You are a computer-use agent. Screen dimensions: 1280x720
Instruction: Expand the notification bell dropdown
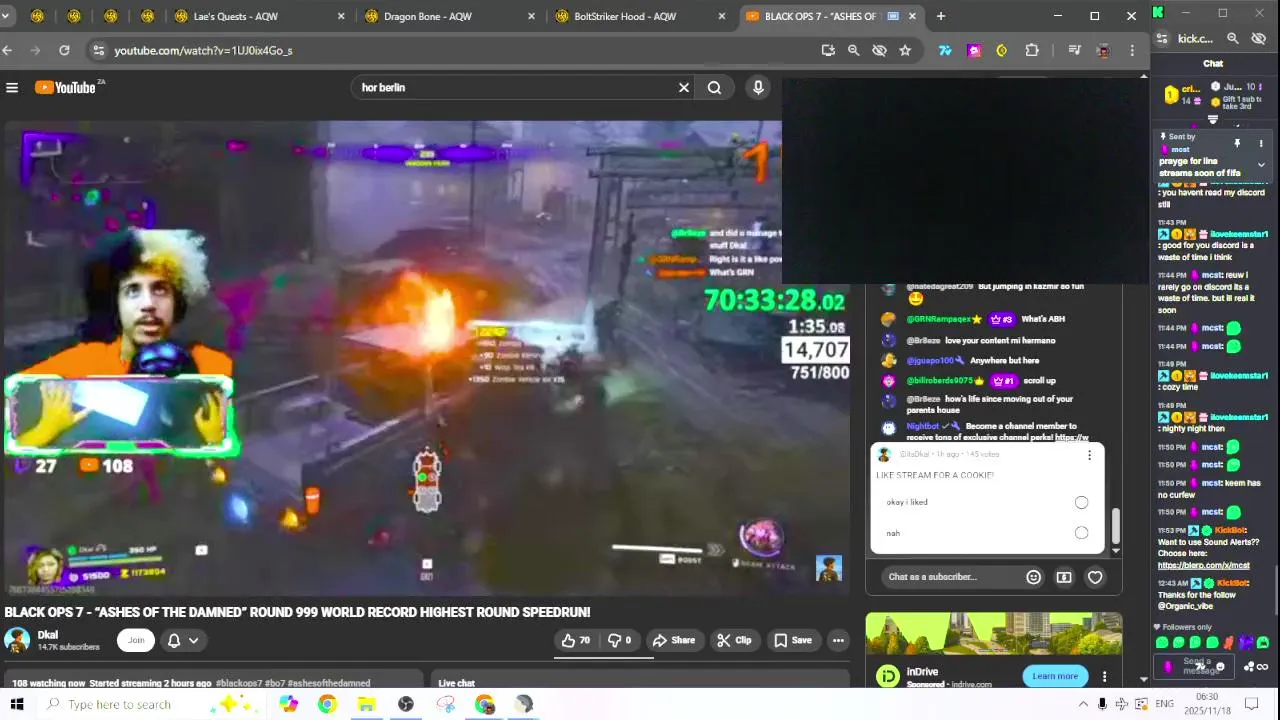183,640
